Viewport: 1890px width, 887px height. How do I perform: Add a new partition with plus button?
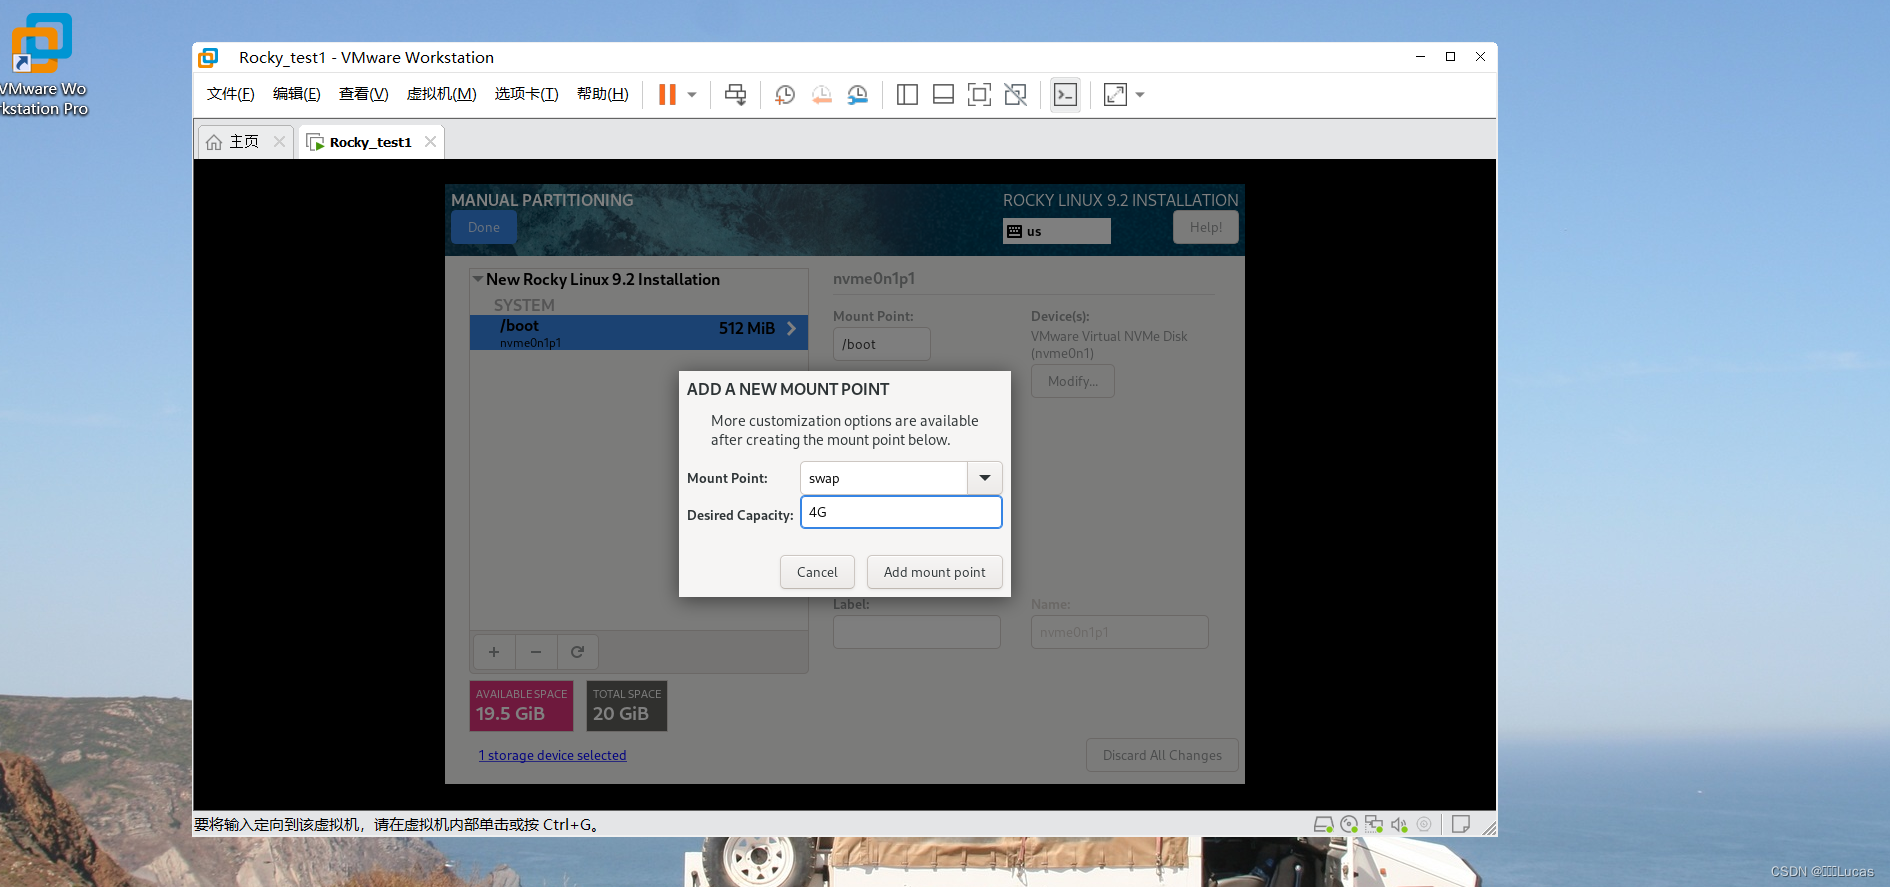[494, 652]
